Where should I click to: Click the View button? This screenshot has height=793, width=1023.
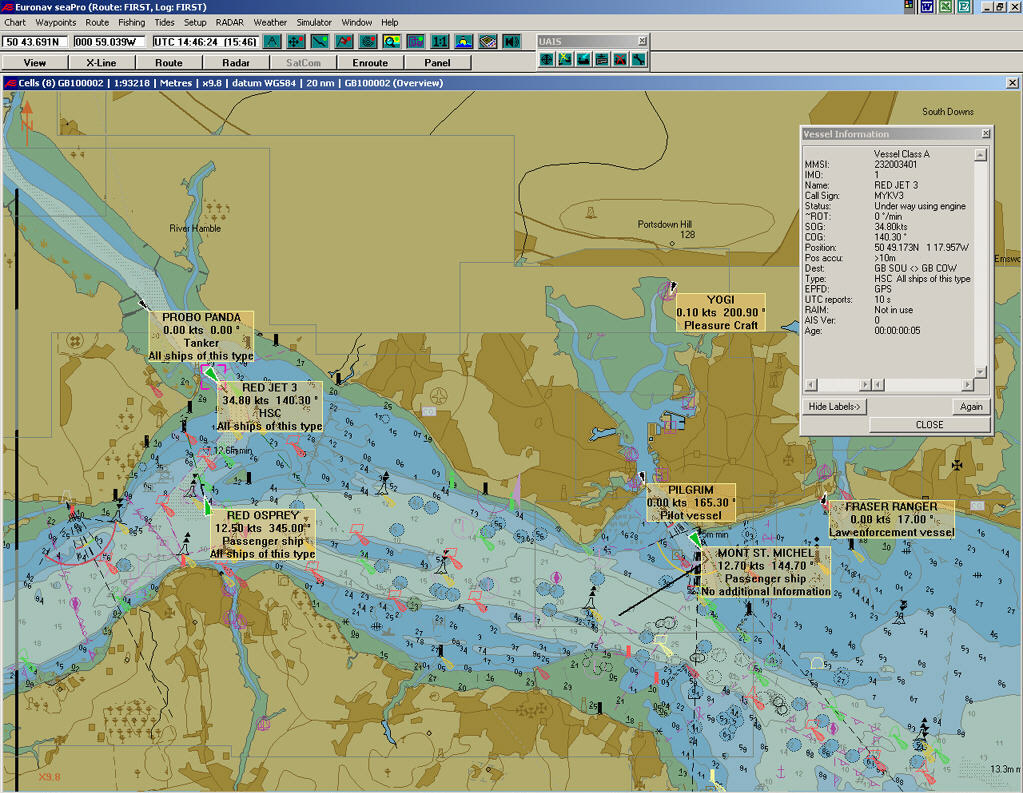35,63
